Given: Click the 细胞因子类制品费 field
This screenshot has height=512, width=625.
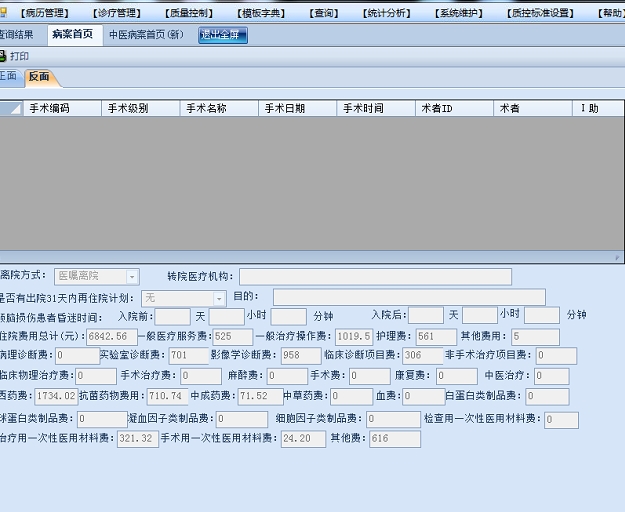Looking at the screenshot, I should click(393, 420).
